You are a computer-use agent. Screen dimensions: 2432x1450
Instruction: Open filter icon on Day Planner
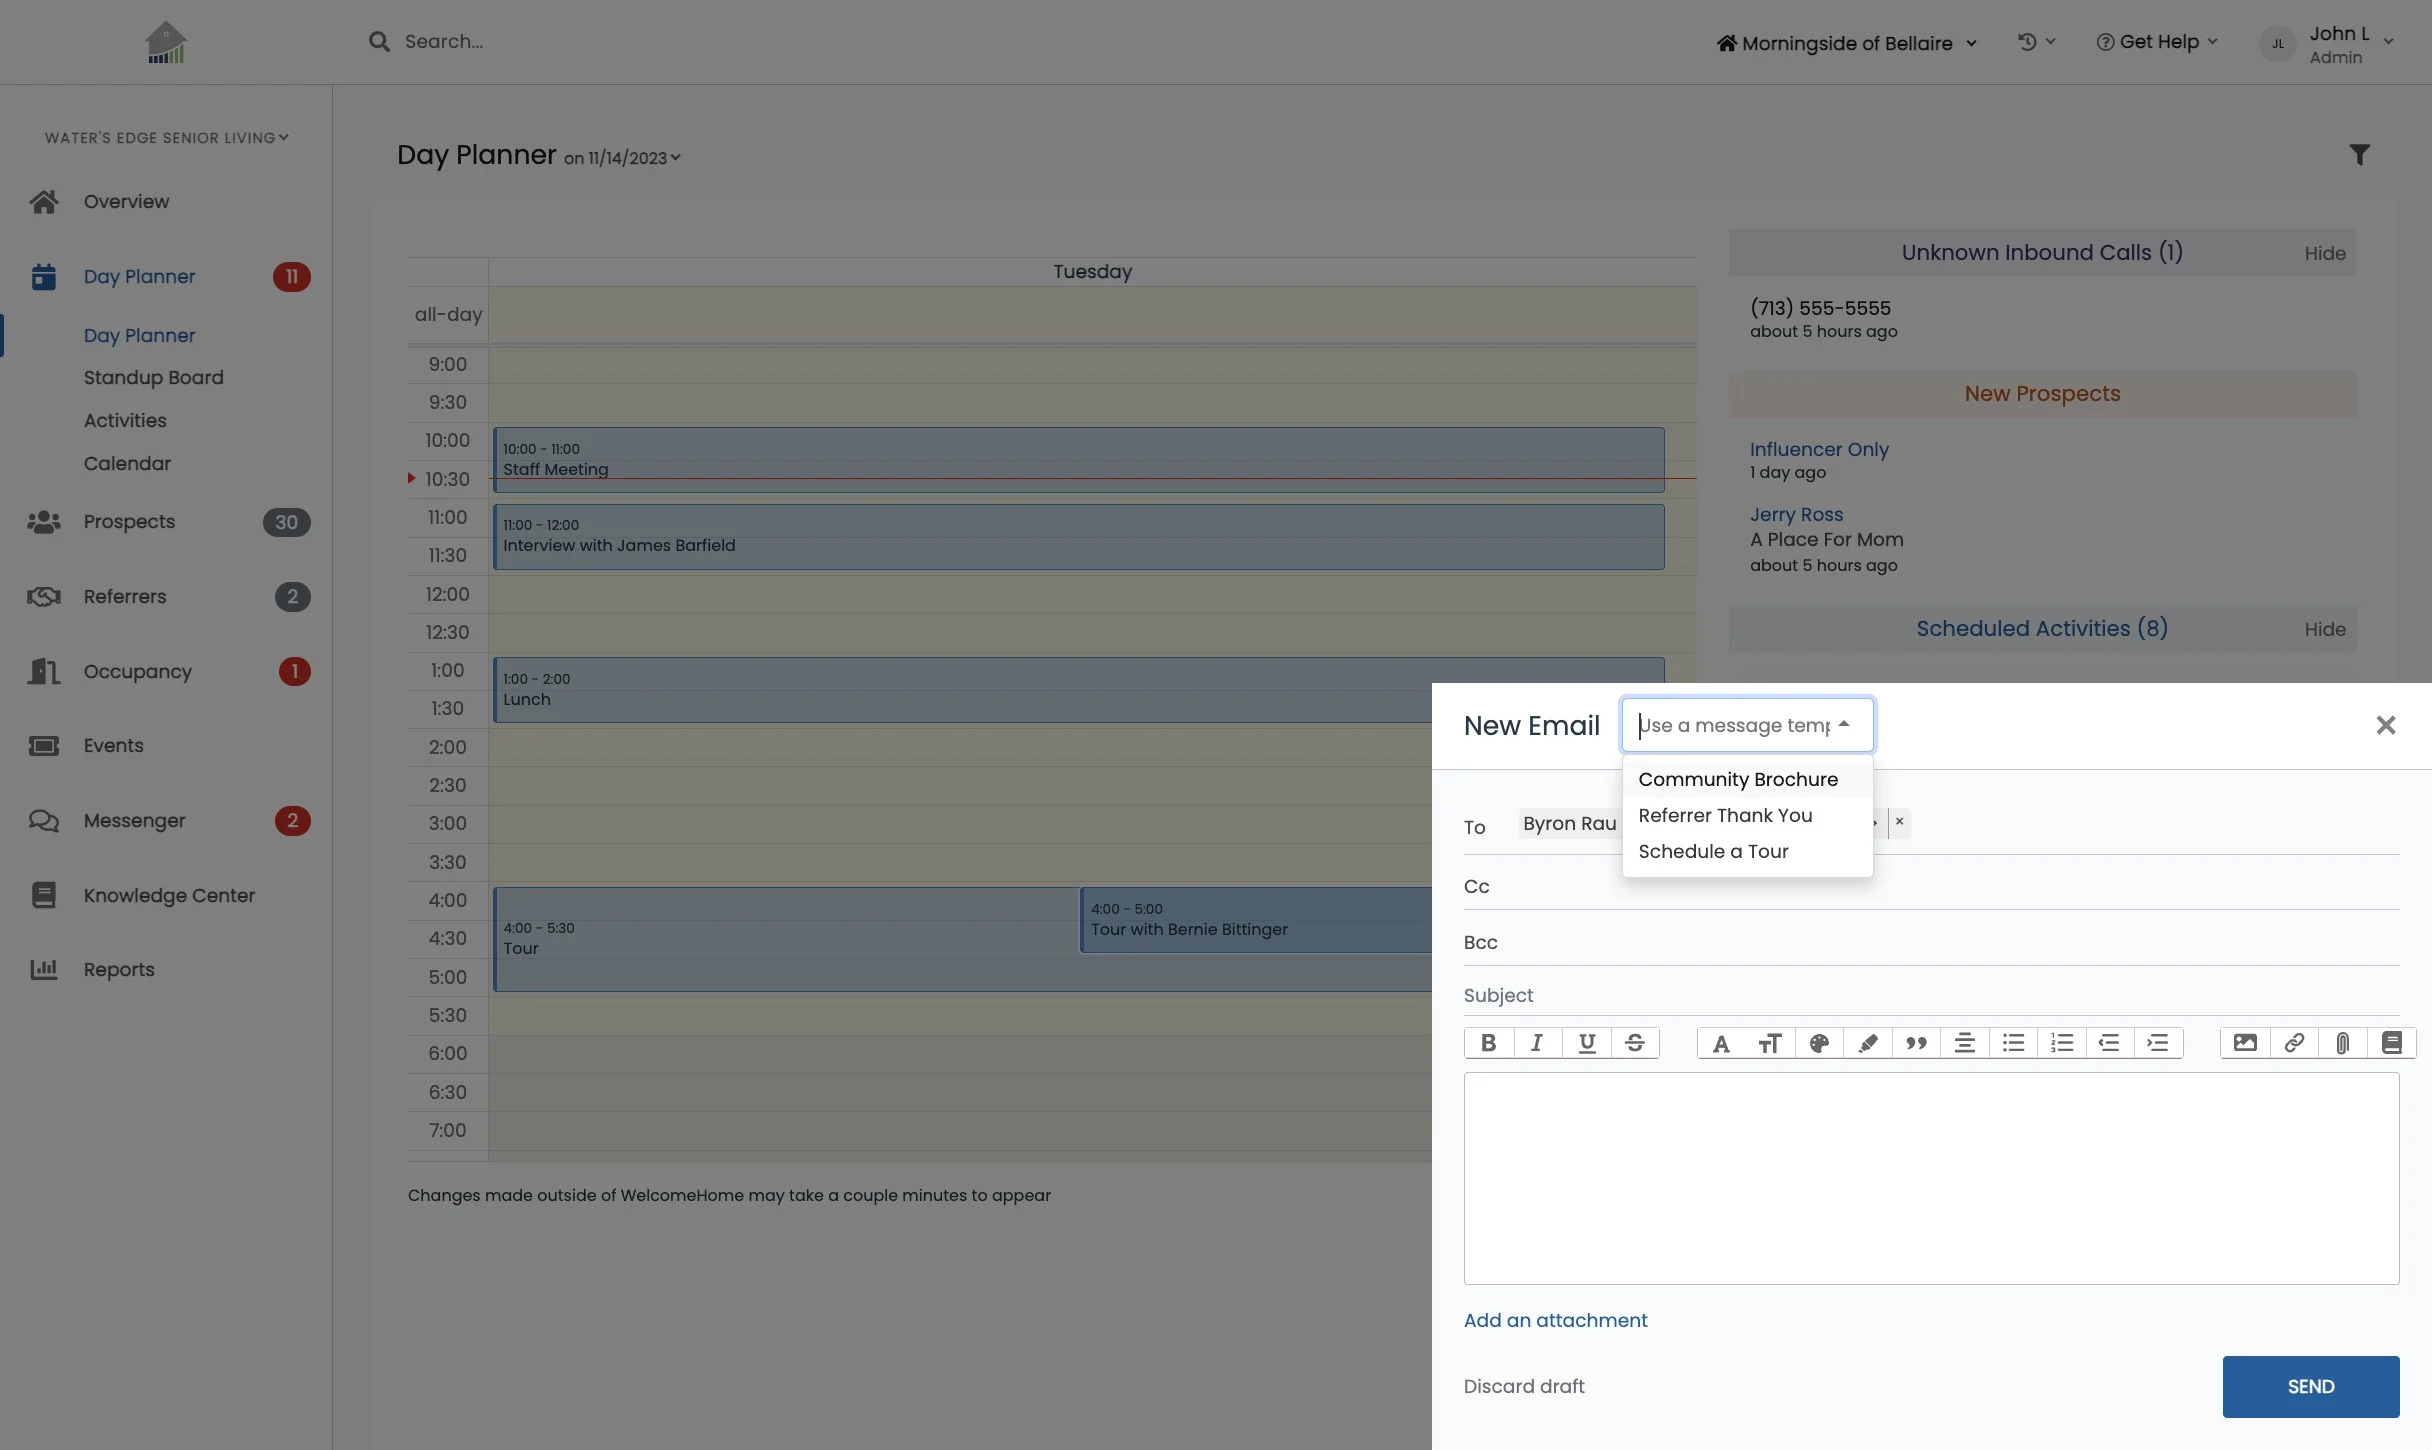point(2359,155)
